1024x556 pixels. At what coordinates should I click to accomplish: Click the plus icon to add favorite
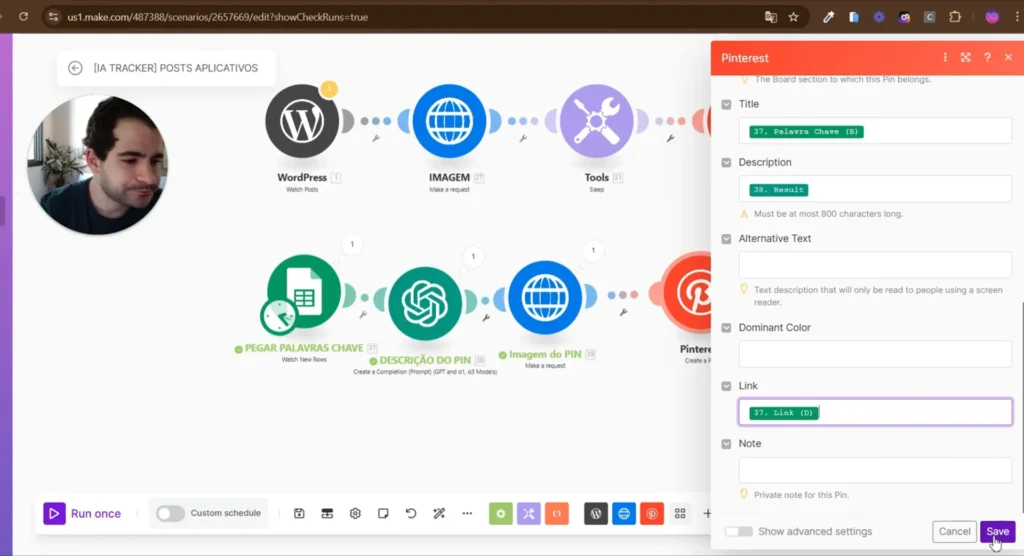pyautogui.click(x=707, y=514)
